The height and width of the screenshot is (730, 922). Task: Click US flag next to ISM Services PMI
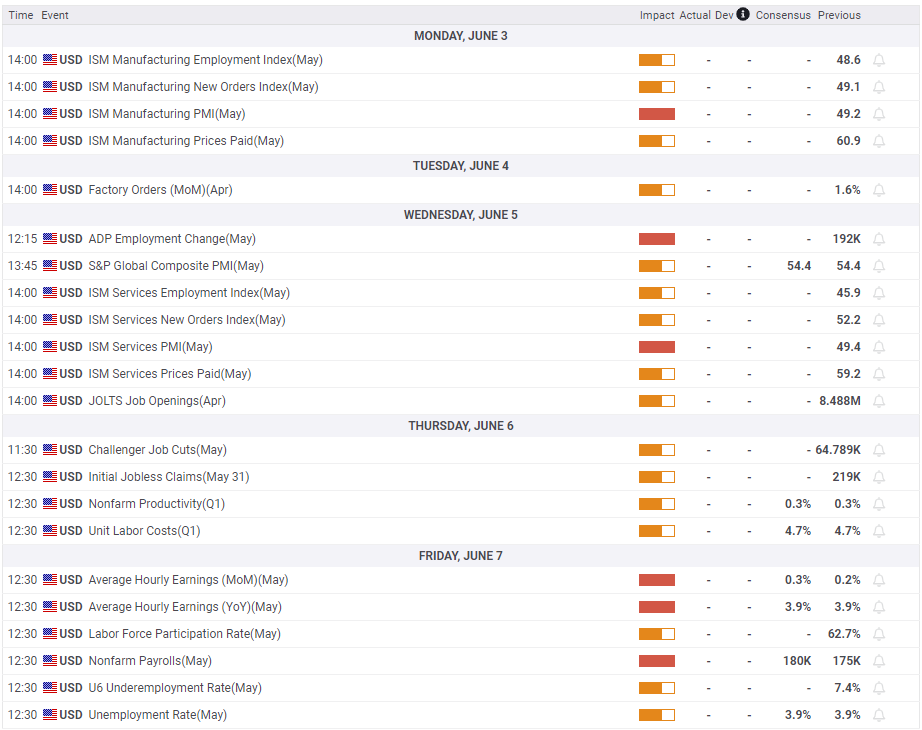coord(50,347)
